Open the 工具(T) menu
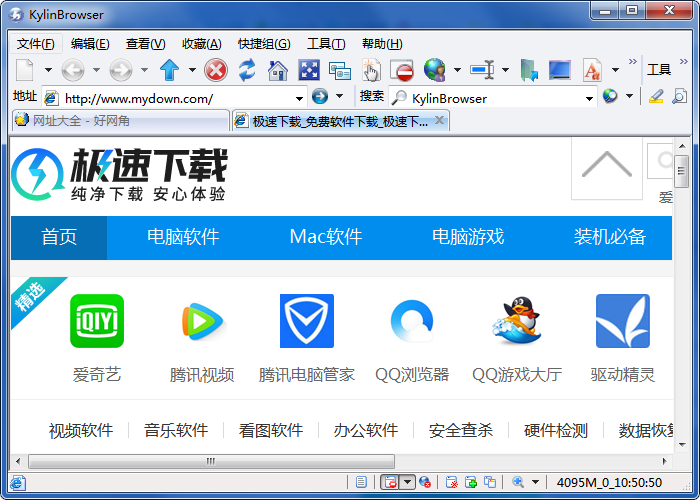This screenshot has width=700, height=500. pyautogui.click(x=325, y=43)
